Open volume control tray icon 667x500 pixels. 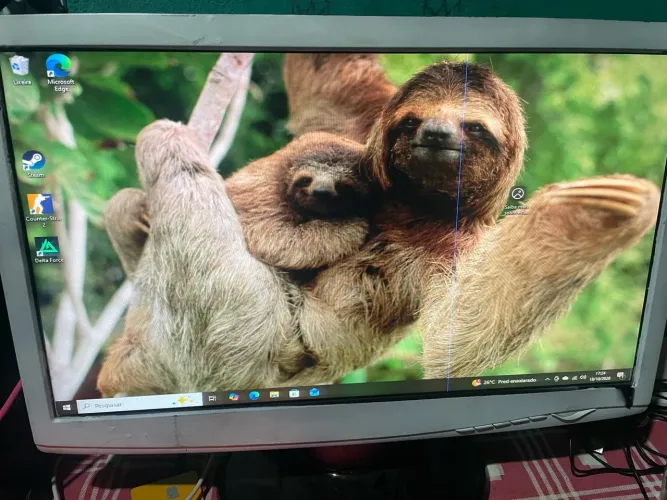[x=583, y=377]
